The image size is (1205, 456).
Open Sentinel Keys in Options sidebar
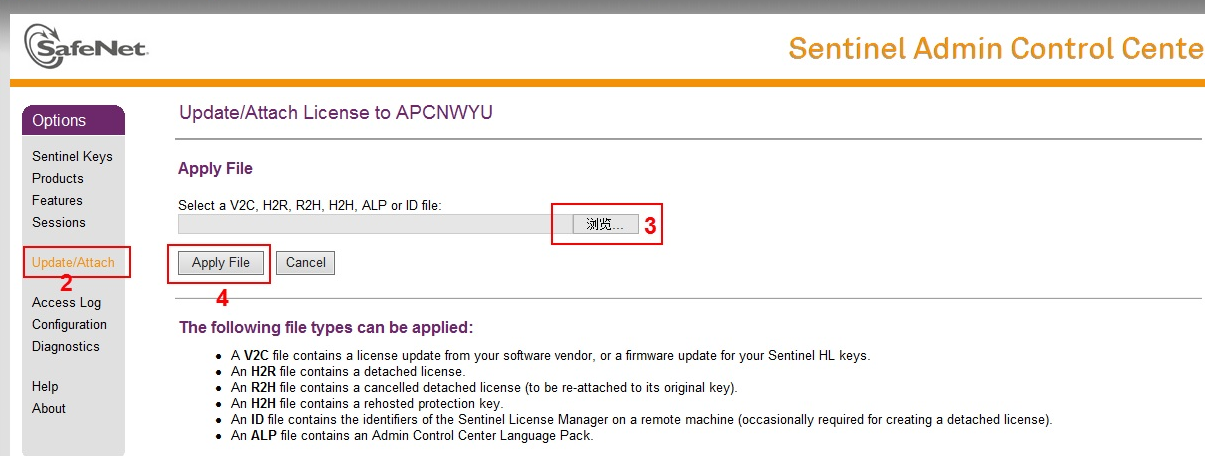click(x=72, y=156)
